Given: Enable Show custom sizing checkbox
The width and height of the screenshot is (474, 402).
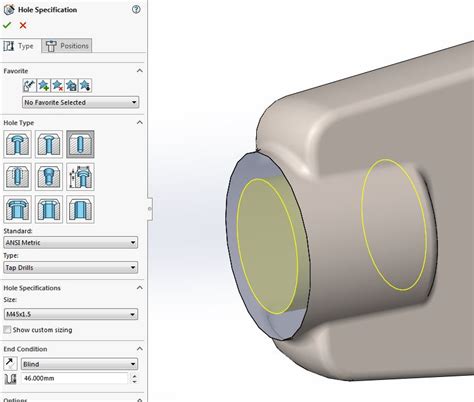Looking at the screenshot, I should [x=7, y=330].
